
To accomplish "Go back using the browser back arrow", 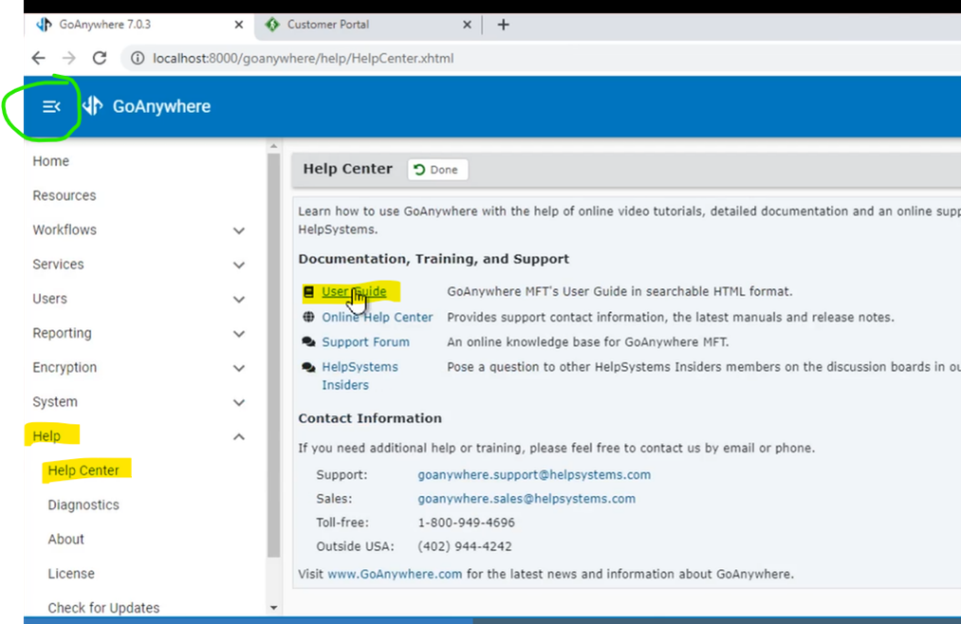I will coord(38,58).
